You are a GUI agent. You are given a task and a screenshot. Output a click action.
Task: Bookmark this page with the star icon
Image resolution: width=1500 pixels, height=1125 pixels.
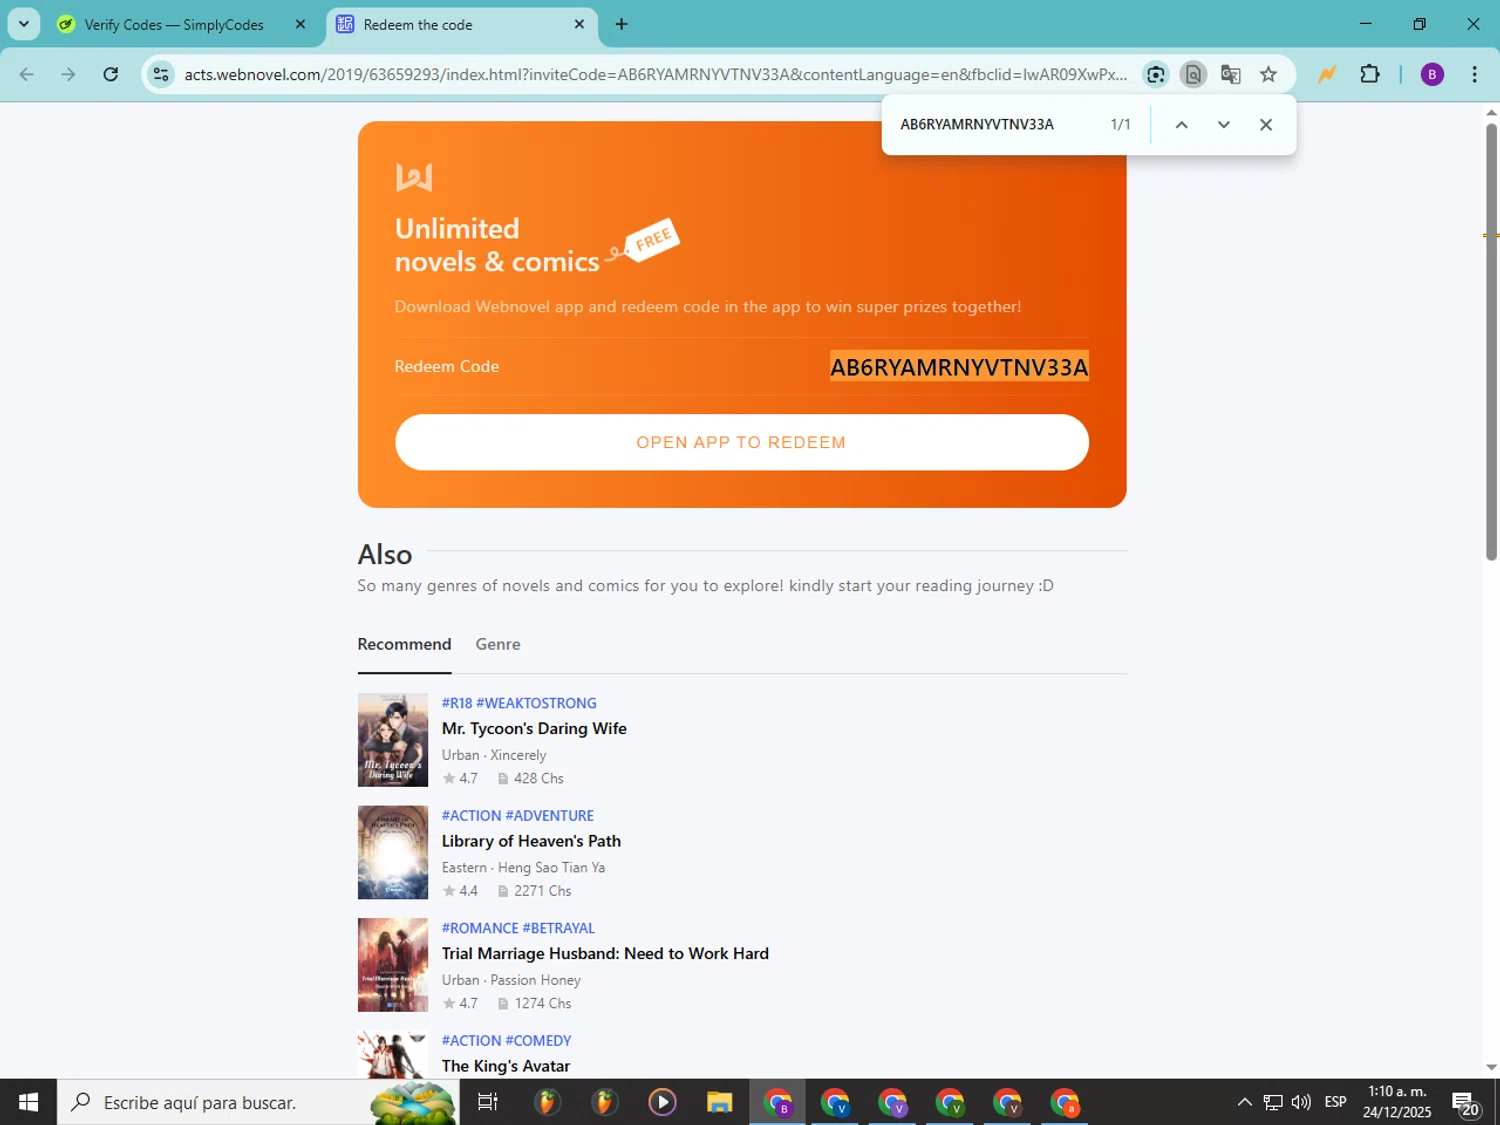click(x=1268, y=74)
